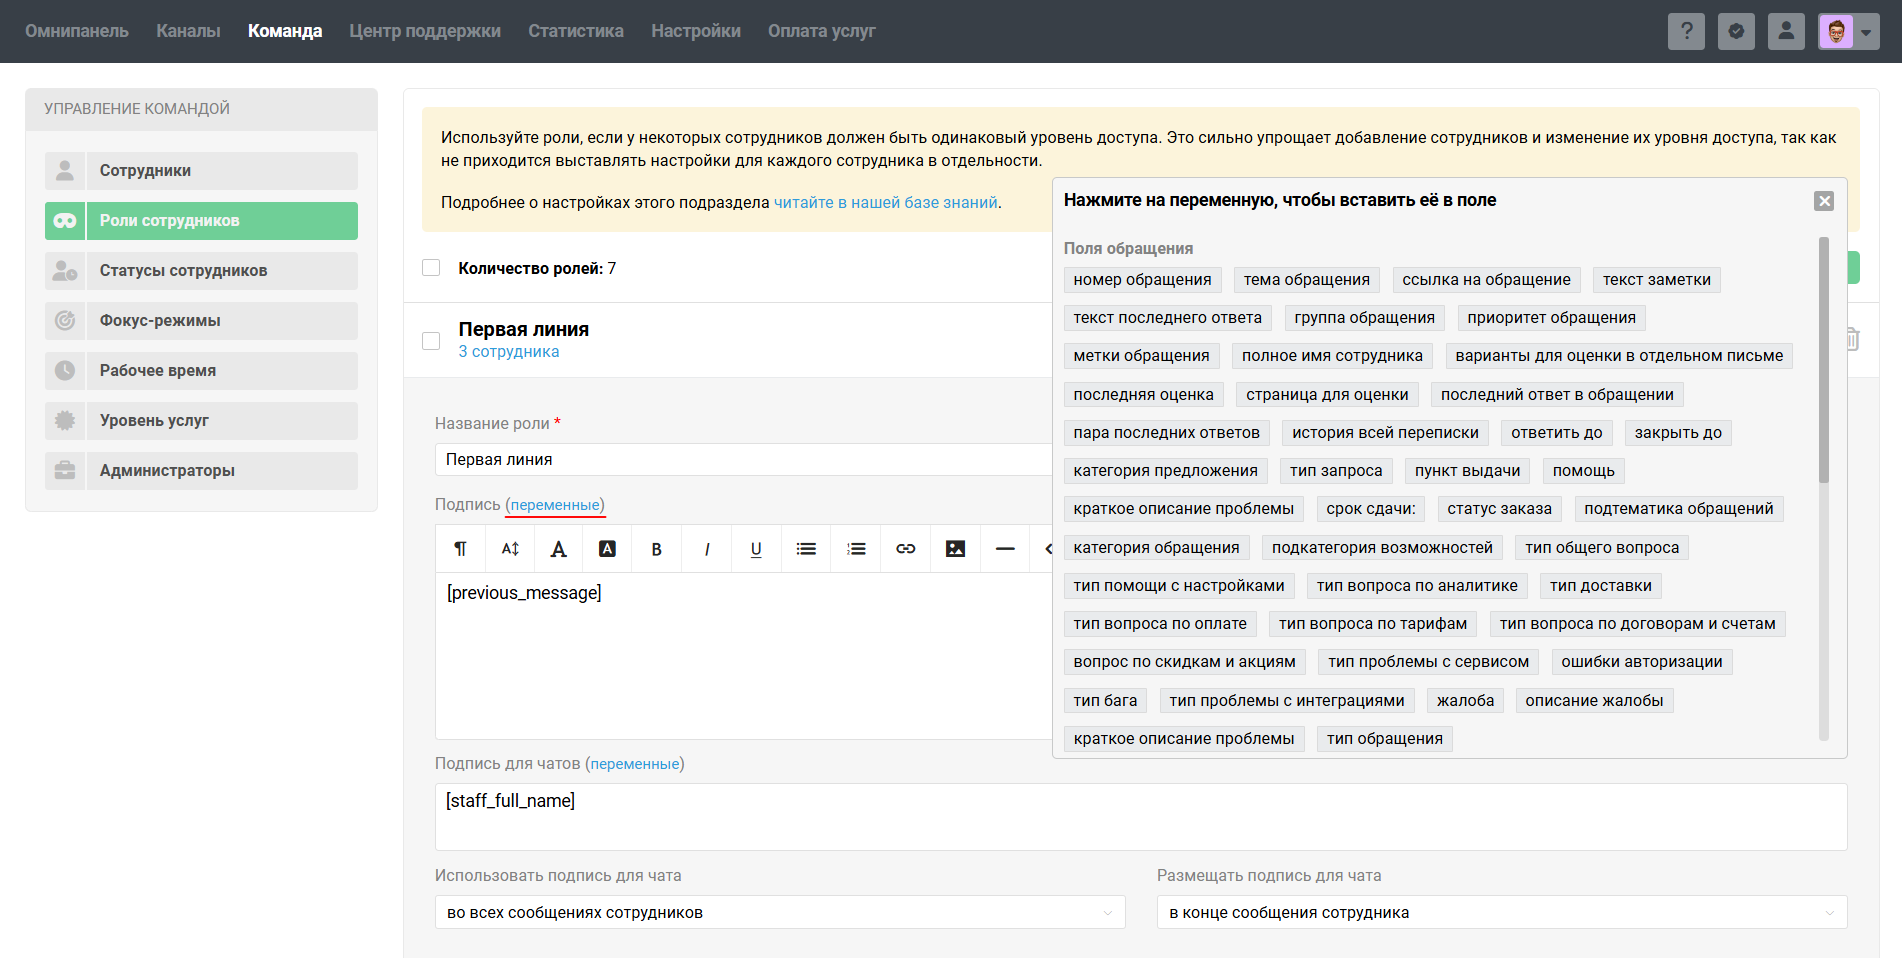Insert a link via the link icon
This screenshot has width=1902, height=958.
tap(906, 549)
